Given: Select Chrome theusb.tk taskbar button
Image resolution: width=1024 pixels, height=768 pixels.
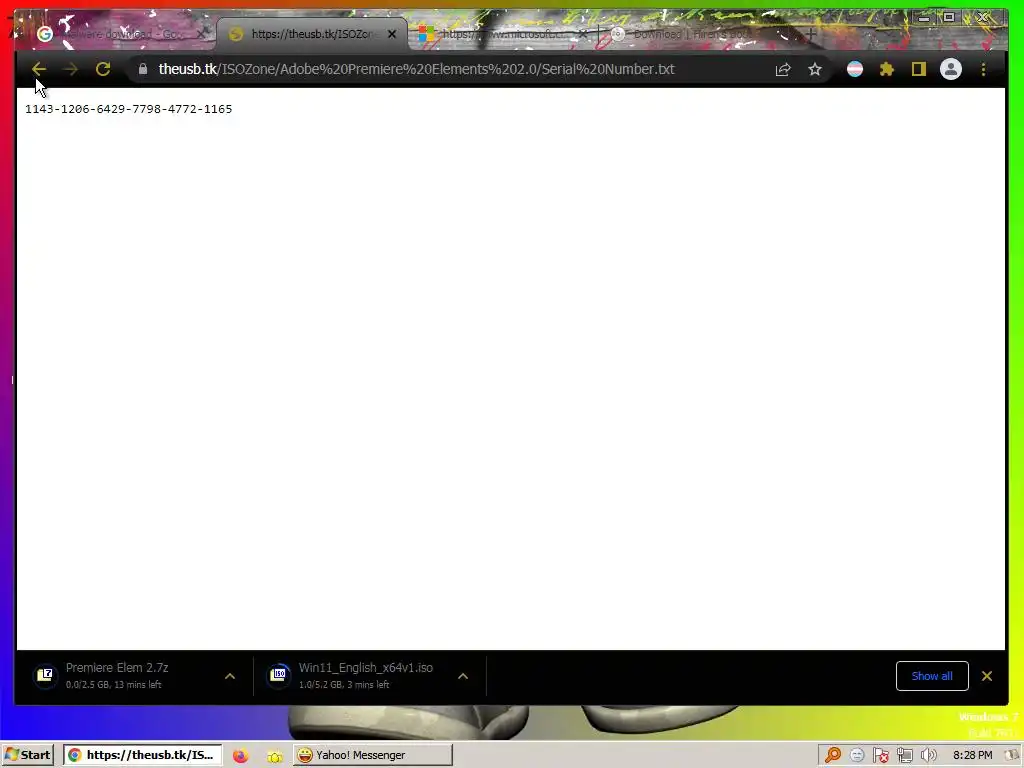Looking at the screenshot, I should [143, 755].
